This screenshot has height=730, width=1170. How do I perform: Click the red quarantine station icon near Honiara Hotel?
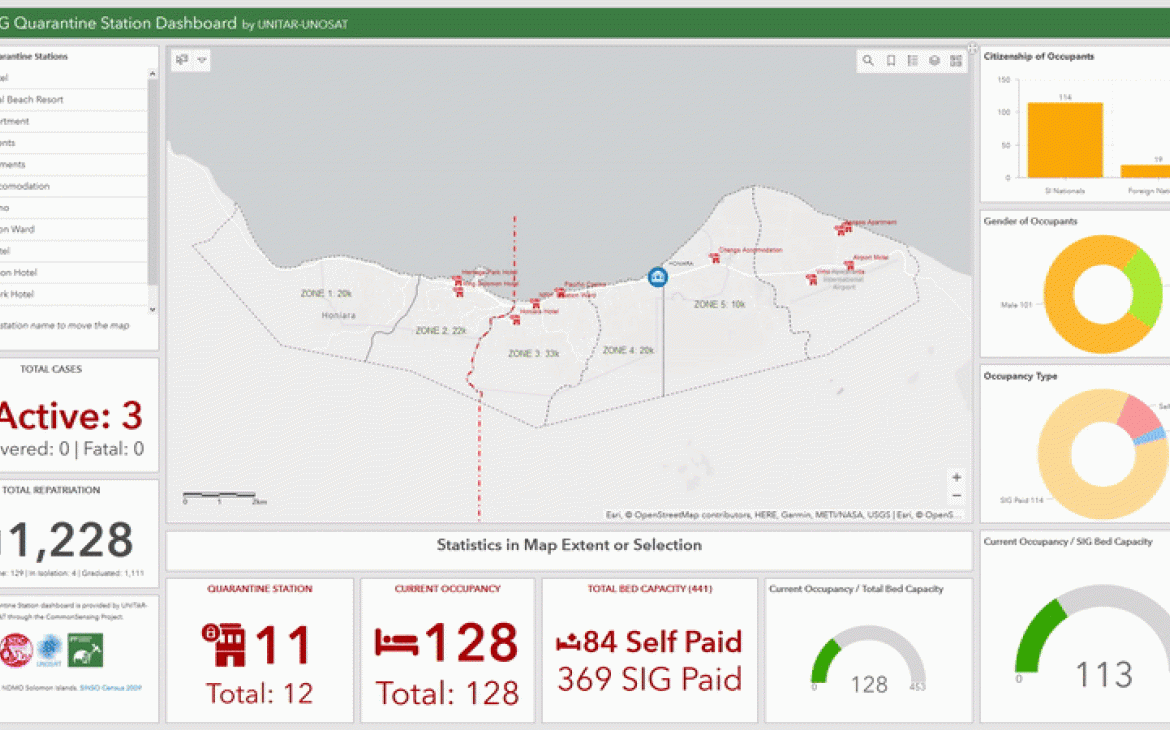coord(535,303)
